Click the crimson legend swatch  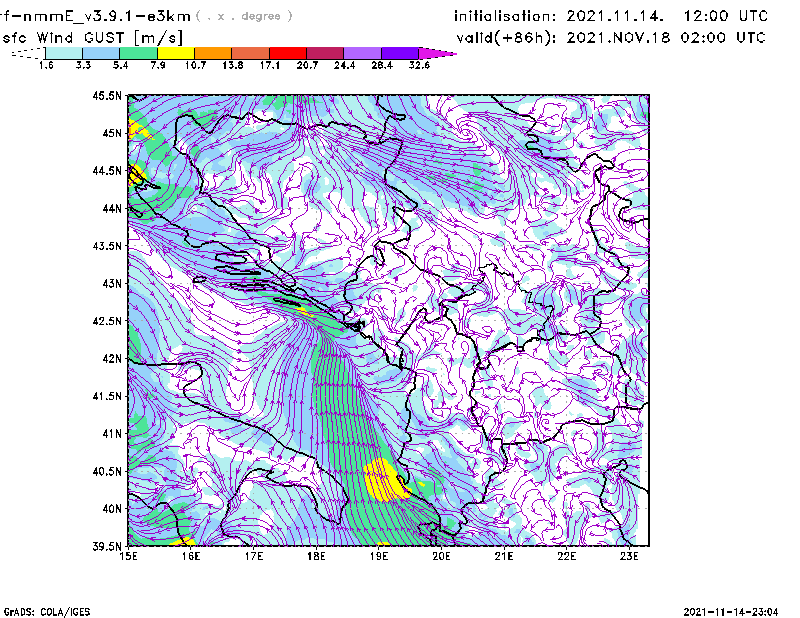(325, 53)
